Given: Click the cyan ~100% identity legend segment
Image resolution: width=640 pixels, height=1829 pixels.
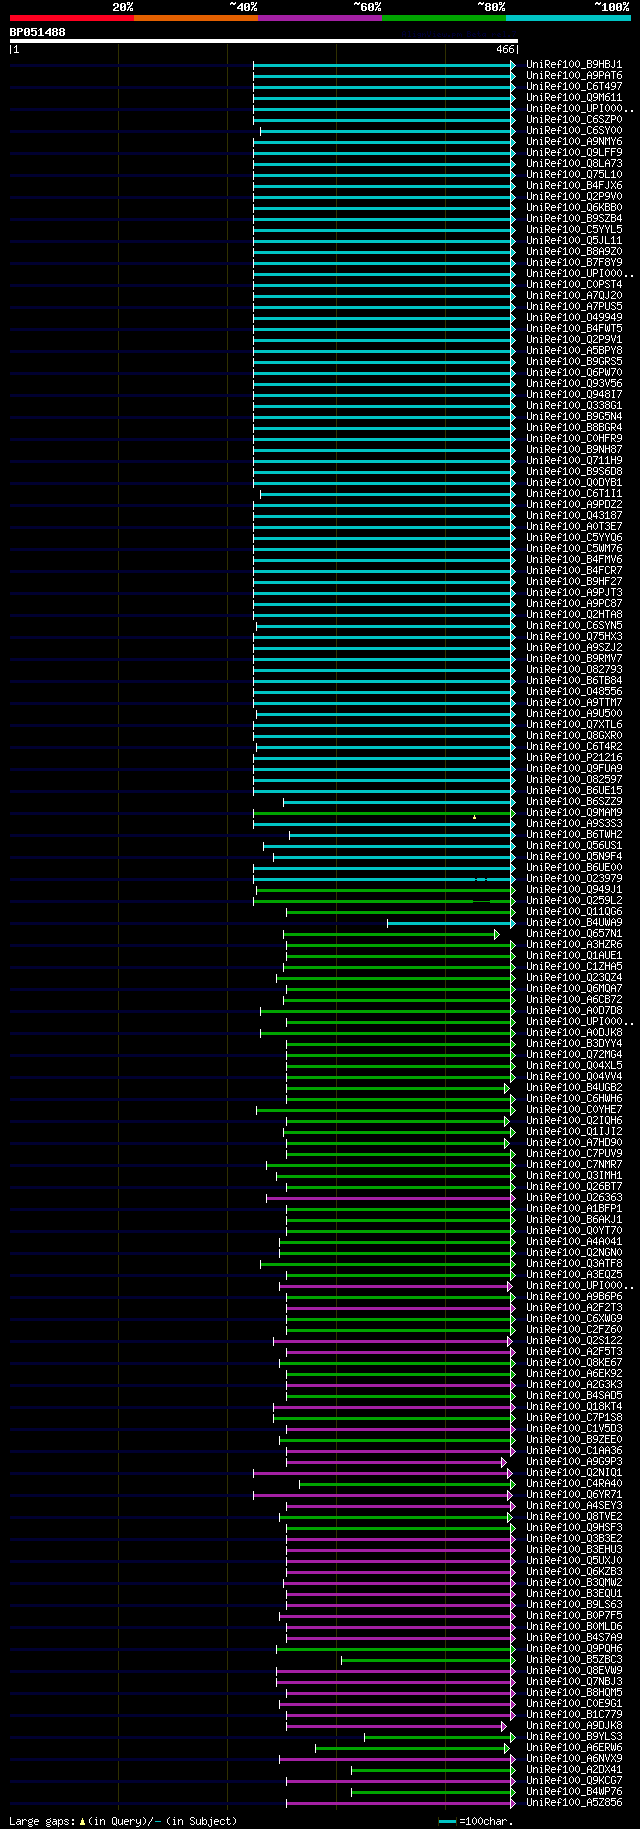Looking at the screenshot, I should (568, 18).
